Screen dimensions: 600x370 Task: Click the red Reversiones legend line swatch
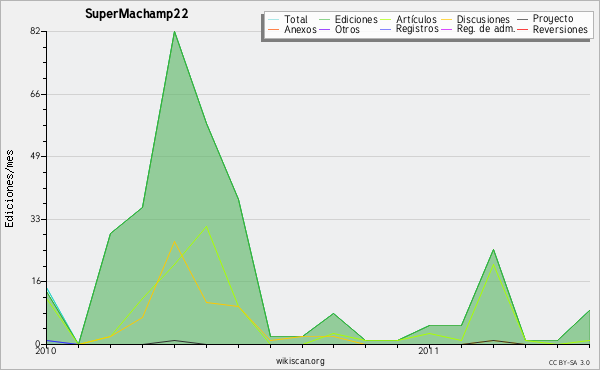coord(523,29)
